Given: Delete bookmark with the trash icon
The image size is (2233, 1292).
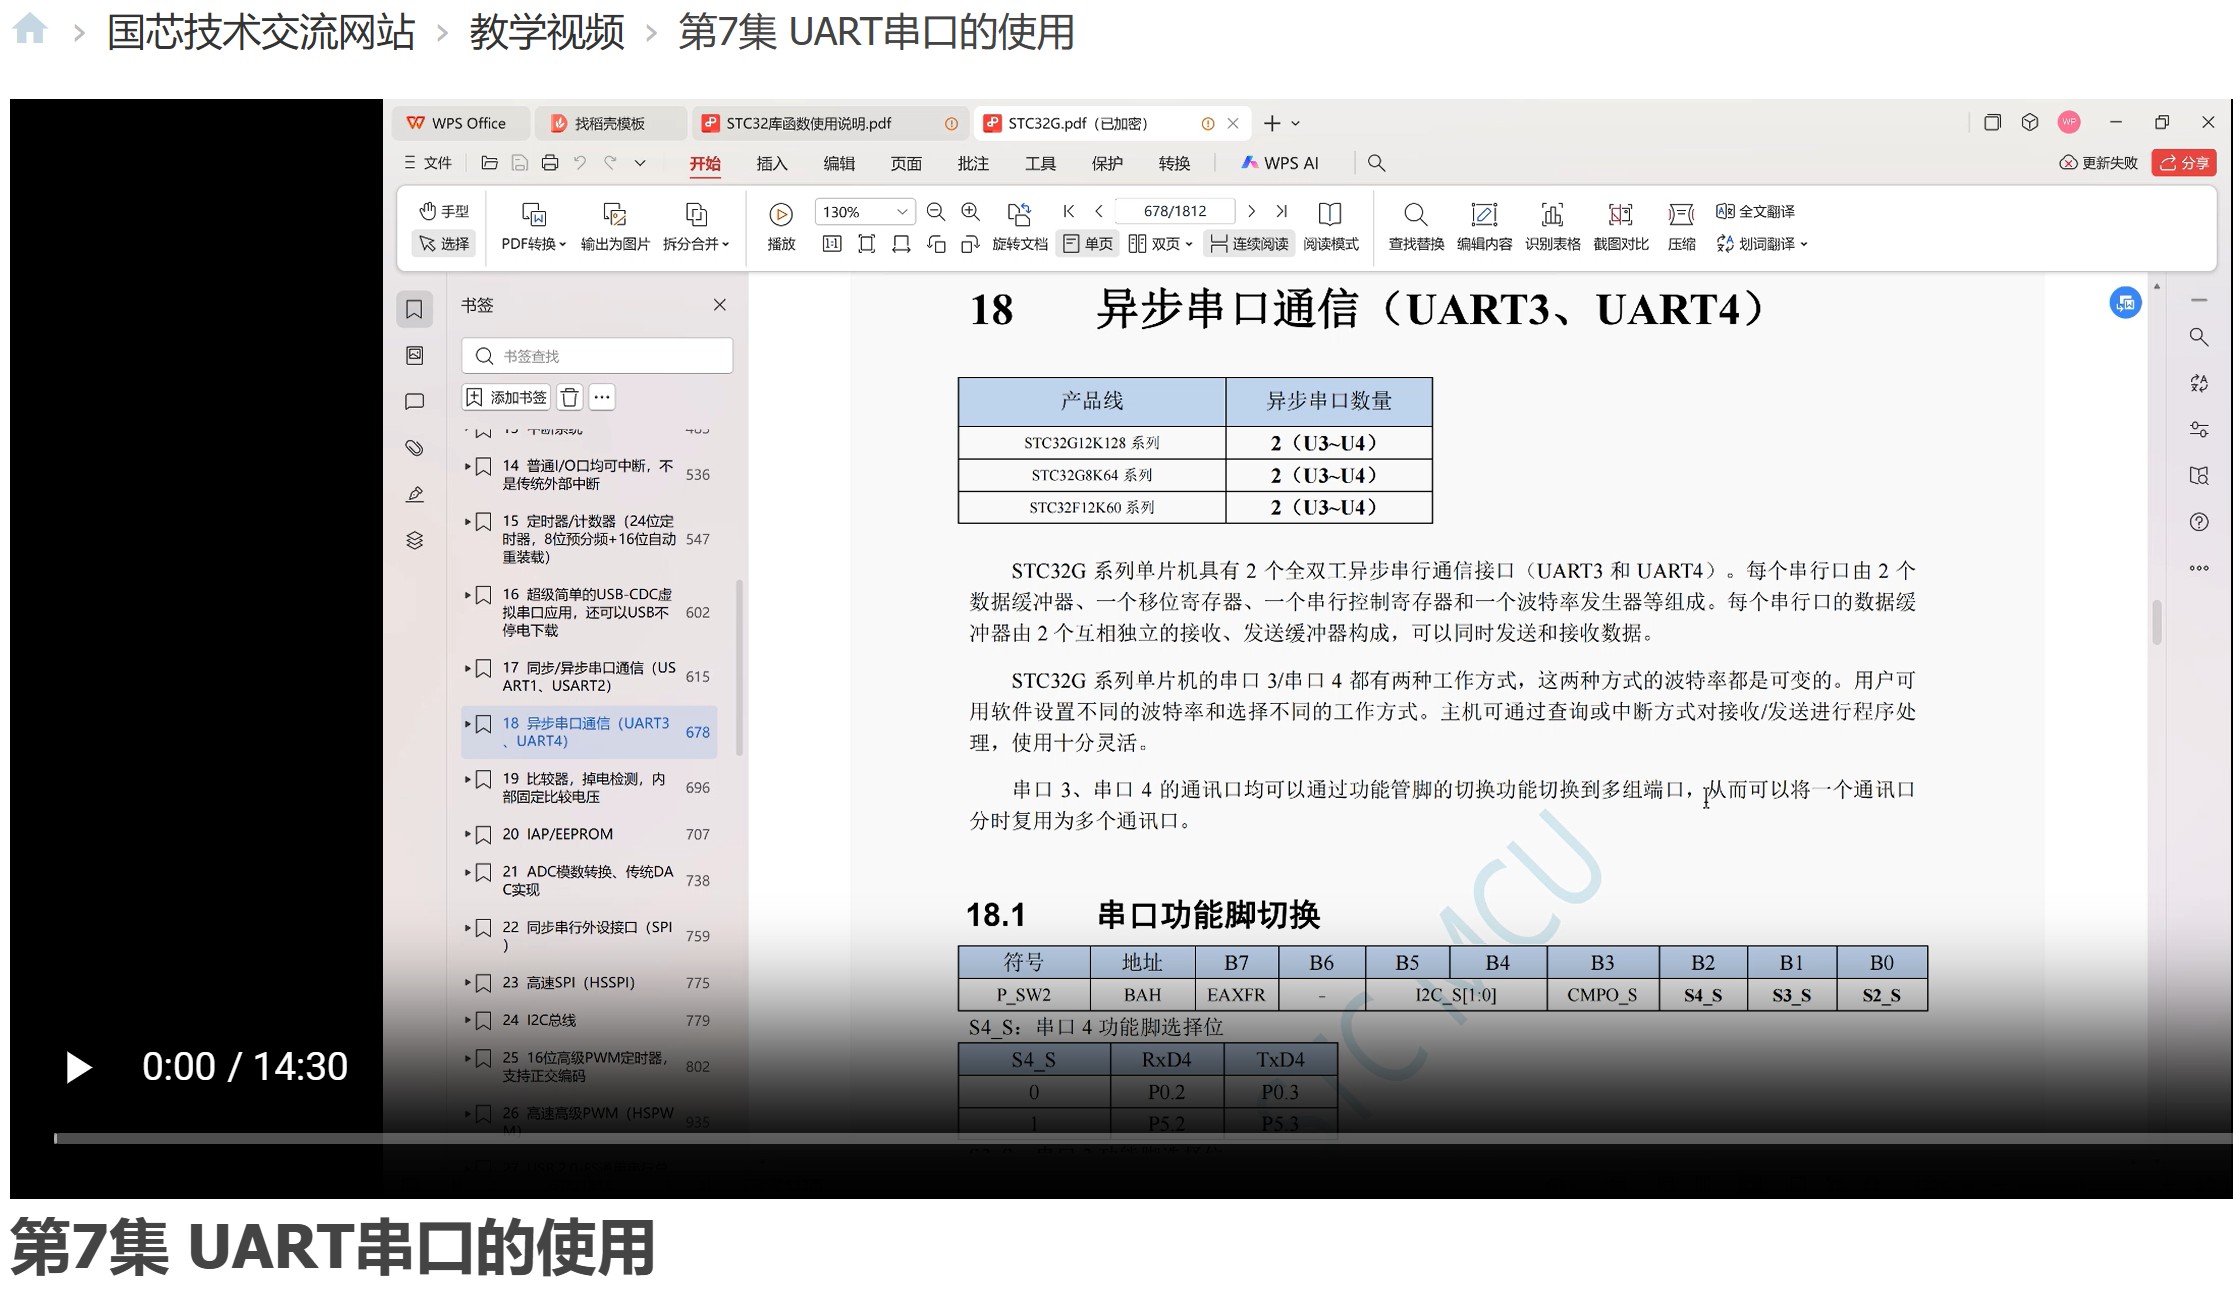Looking at the screenshot, I should point(569,397).
